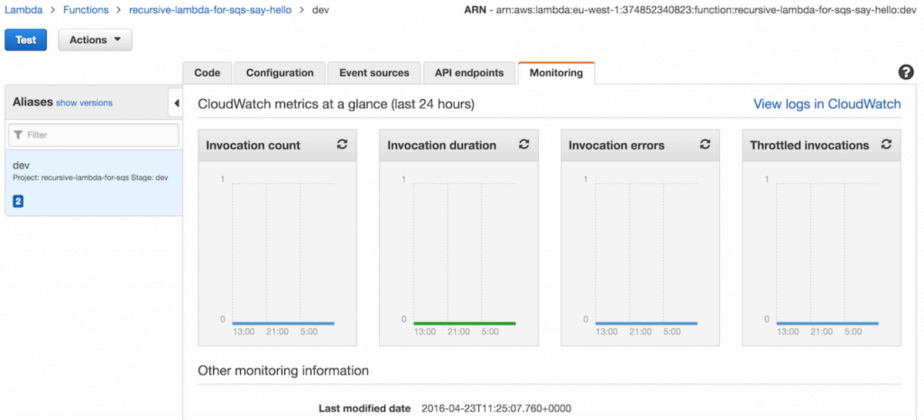
Task: Select the Event sources tab
Action: click(x=374, y=73)
